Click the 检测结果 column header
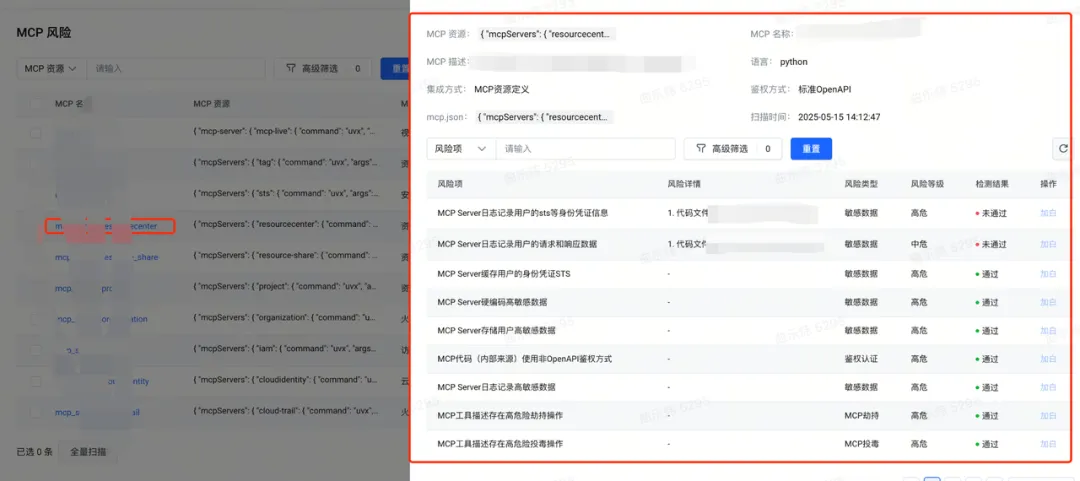The width and height of the screenshot is (1080, 481). click(x=993, y=184)
